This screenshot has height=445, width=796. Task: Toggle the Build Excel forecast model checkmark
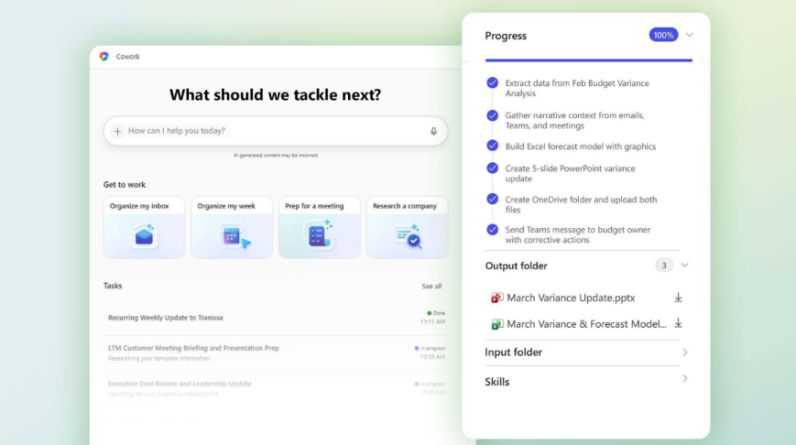point(492,146)
